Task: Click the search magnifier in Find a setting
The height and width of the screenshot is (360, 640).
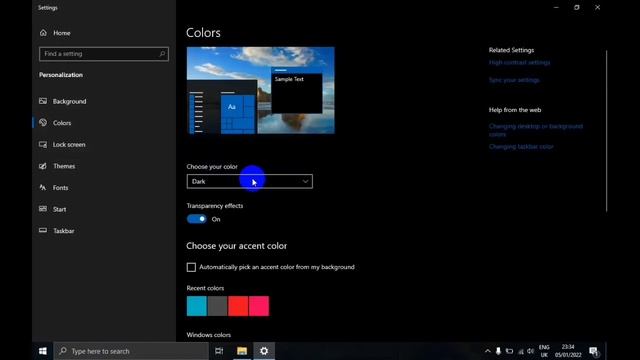Action: tap(162, 54)
